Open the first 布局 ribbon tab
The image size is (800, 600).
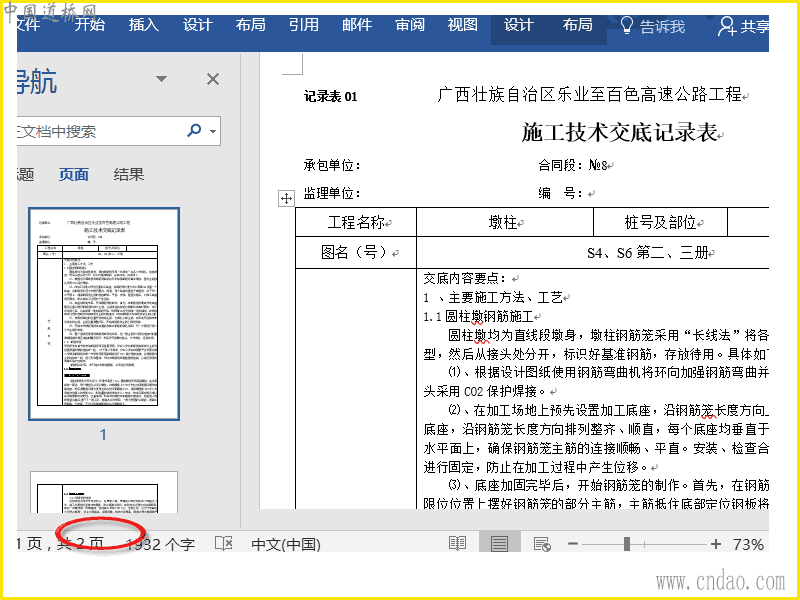pyautogui.click(x=251, y=25)
